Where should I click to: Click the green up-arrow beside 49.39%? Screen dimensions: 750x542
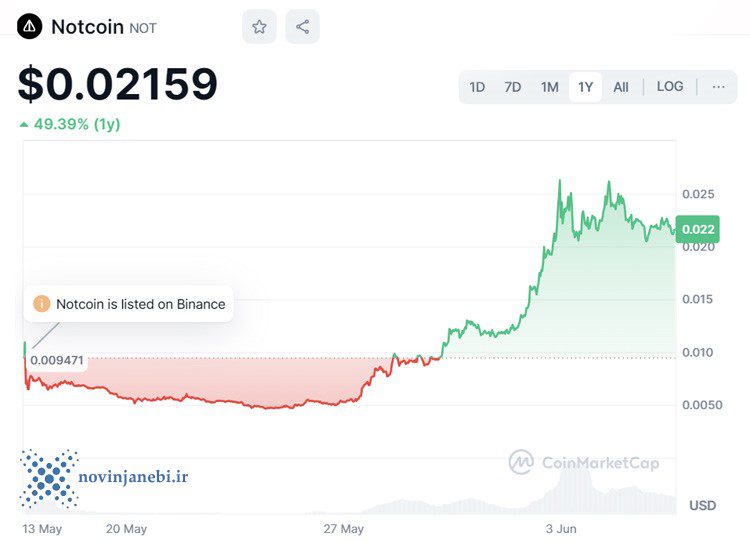coord(24,125)
